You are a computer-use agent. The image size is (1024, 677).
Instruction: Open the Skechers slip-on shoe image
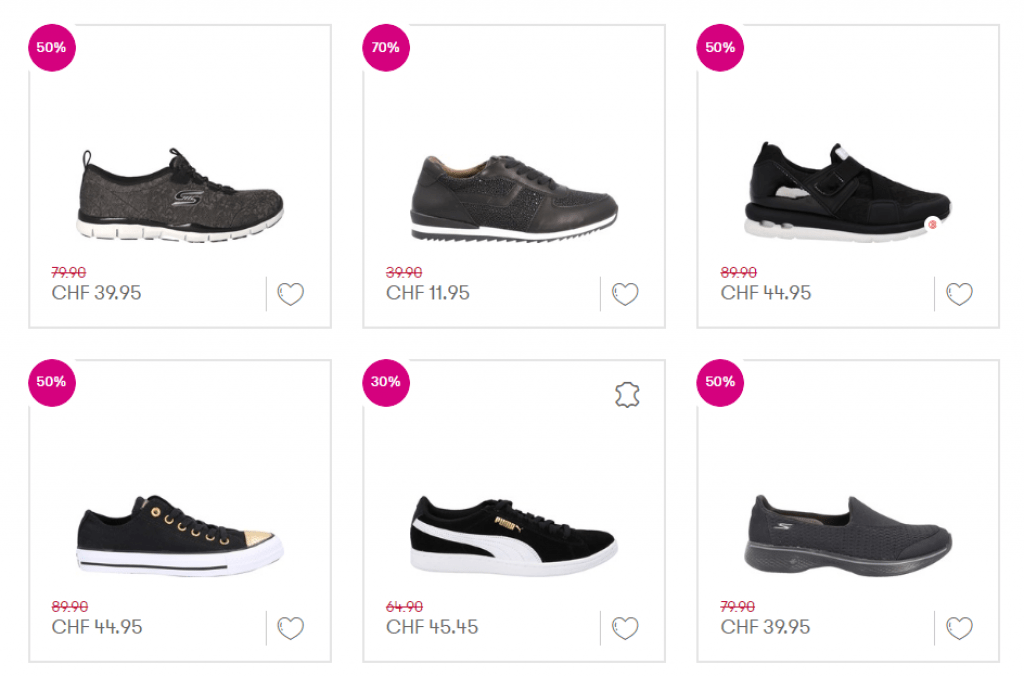point(848,531)
